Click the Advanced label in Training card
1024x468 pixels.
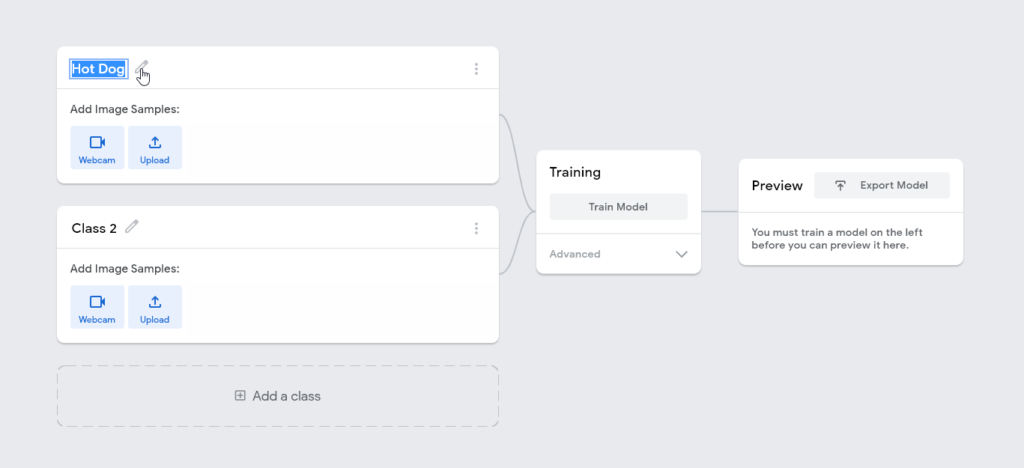575,254
